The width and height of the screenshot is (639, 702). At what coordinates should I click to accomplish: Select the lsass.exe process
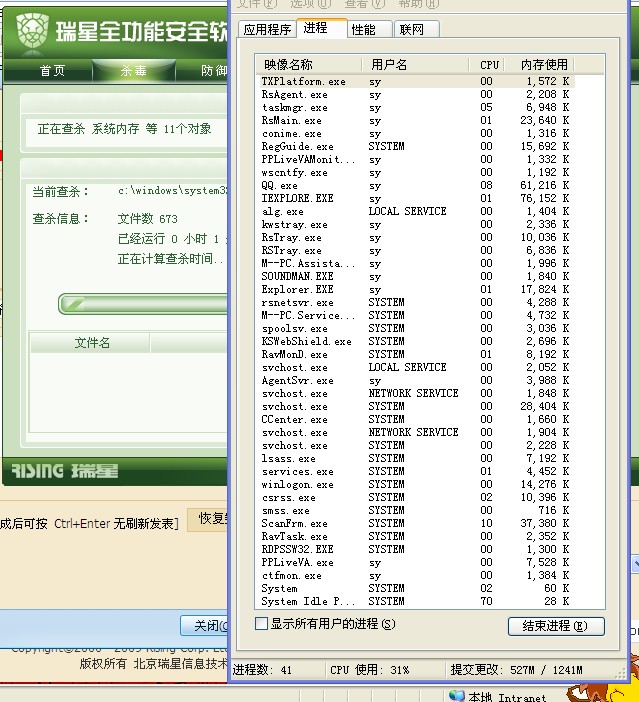pos(415,458)
